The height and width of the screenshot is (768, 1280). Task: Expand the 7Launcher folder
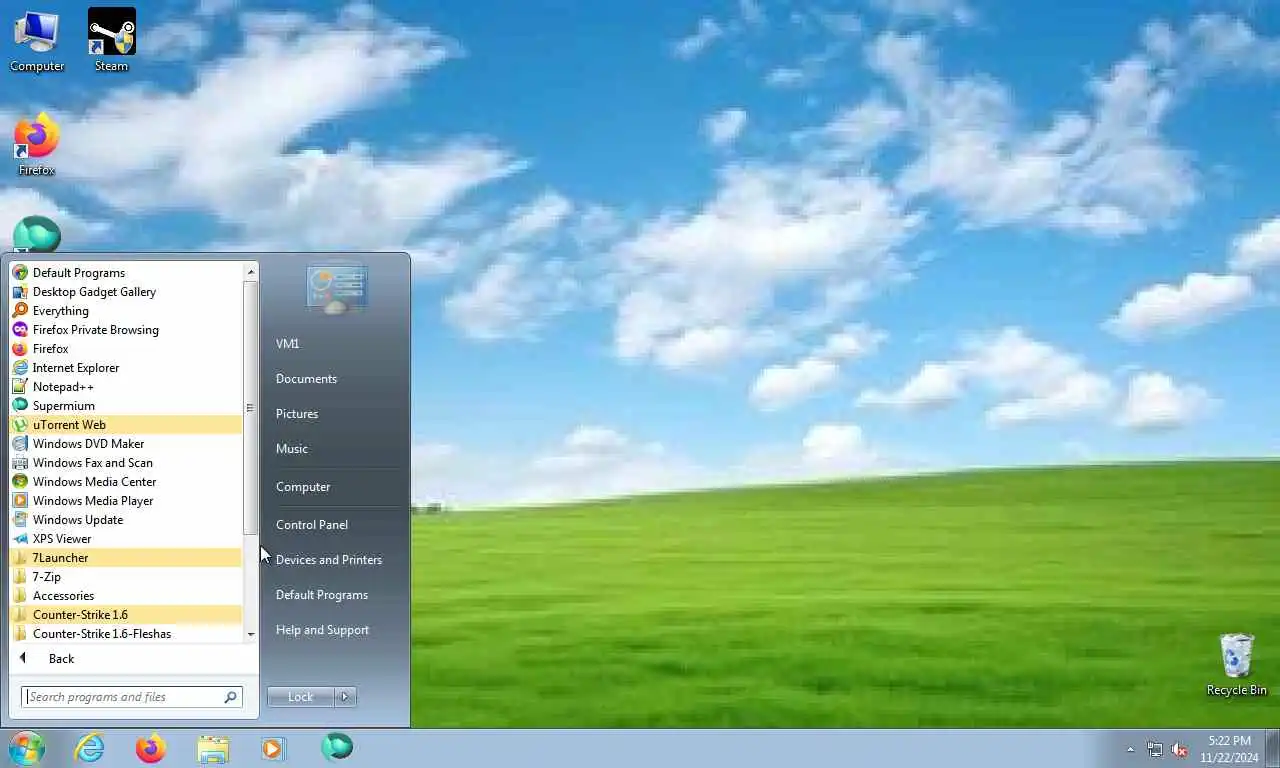pyautogui.click(x=126, y=557)
